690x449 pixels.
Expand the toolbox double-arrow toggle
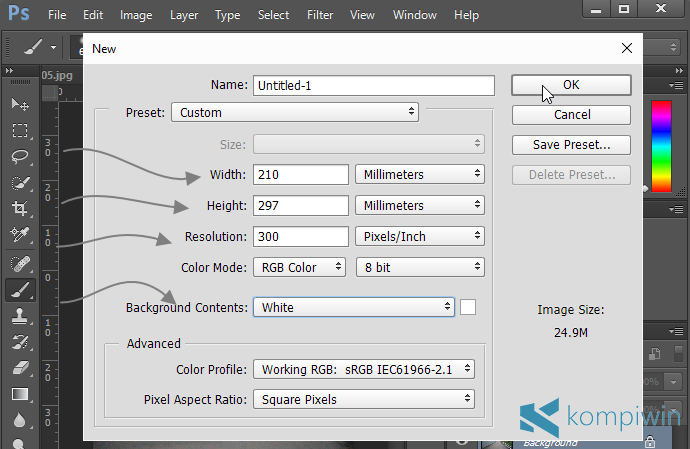point(9,70)
